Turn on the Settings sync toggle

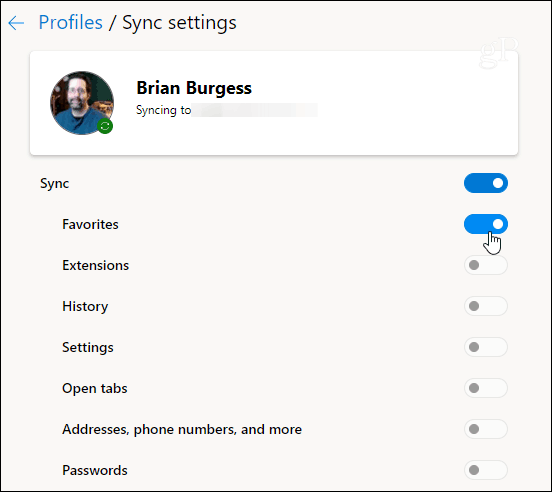[486, 347]
